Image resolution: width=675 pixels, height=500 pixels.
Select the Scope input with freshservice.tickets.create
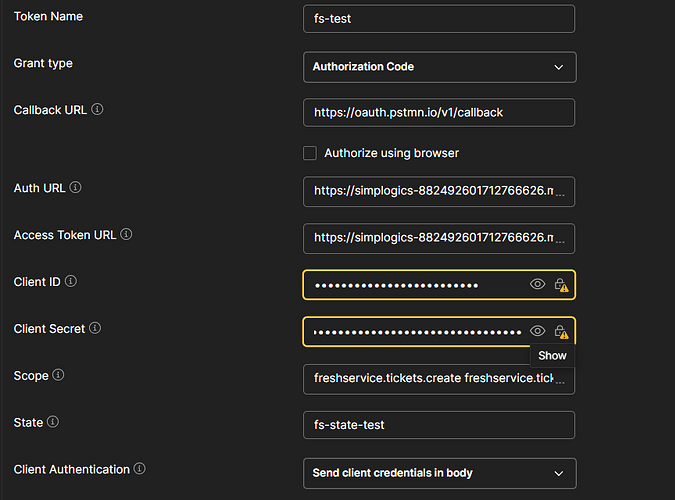(439, 379)
